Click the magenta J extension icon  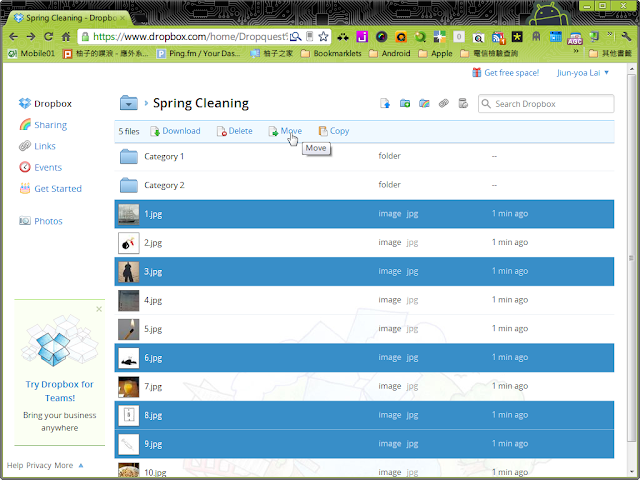click(362, 37)
